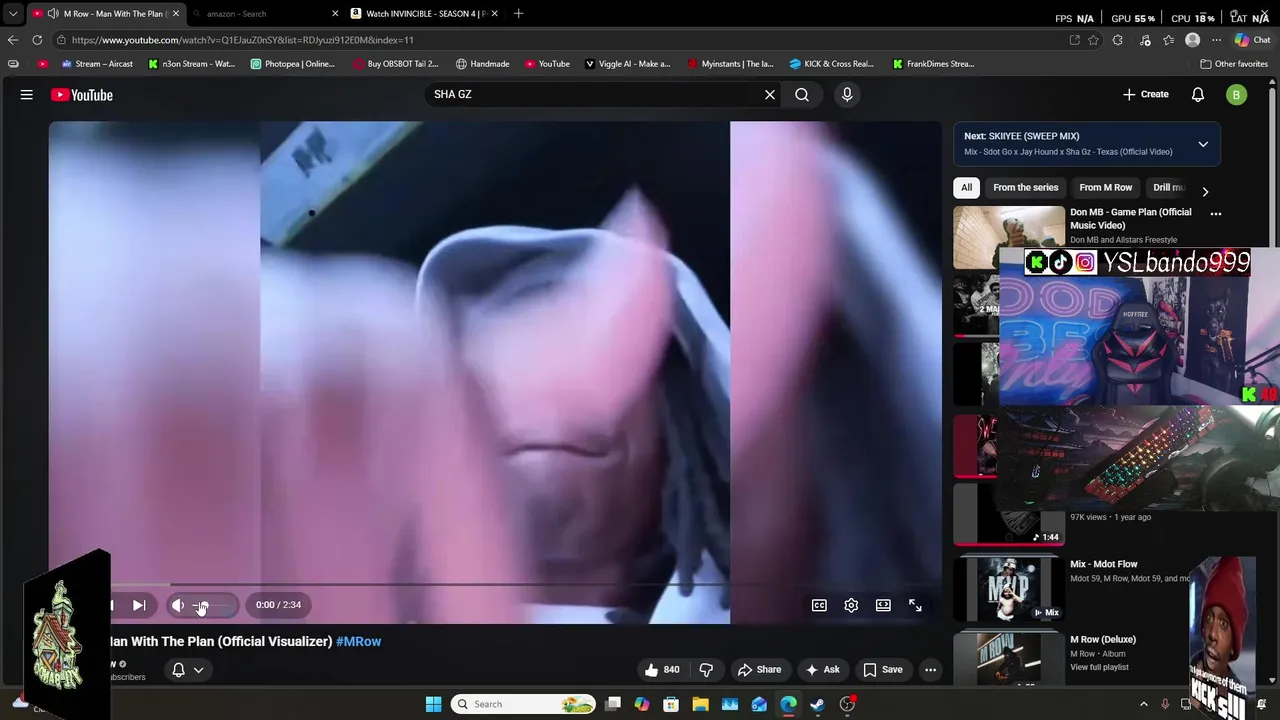
Task: Adjust the video volume slider
Action: pos(213,605)
